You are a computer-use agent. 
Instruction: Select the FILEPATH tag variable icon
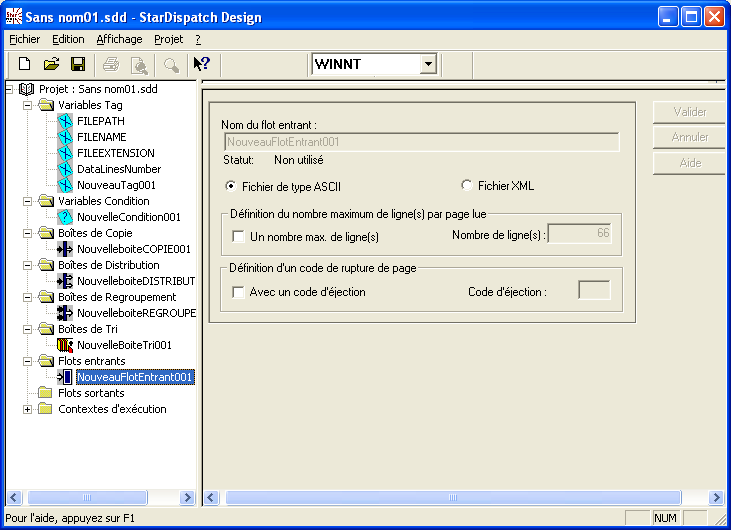[66, 121]
